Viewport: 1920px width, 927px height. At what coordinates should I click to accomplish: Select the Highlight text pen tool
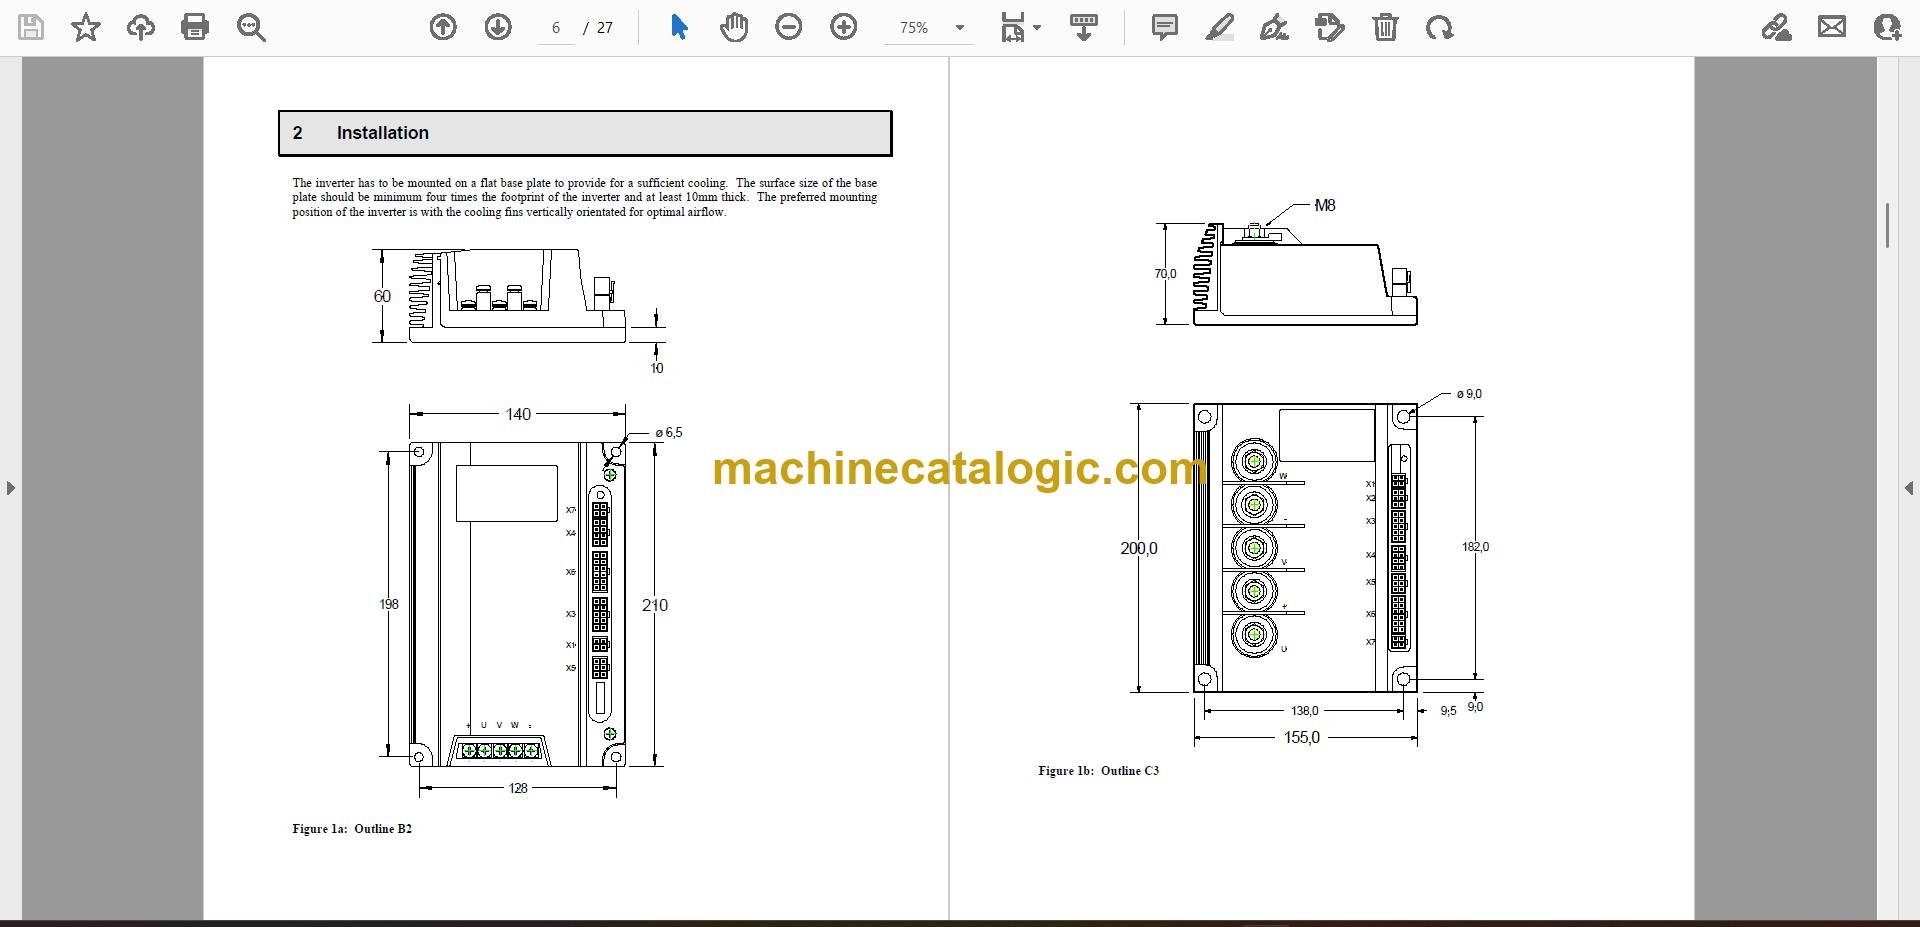tap(1220, 27)
